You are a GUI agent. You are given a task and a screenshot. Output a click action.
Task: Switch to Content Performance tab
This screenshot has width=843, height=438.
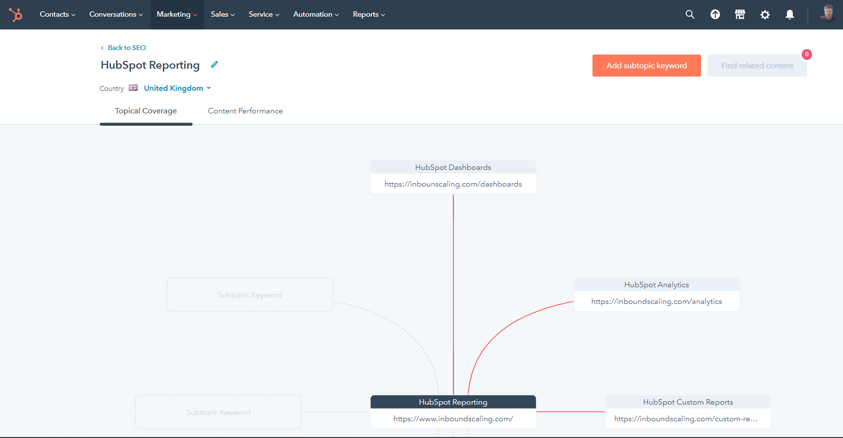(245, 111)
